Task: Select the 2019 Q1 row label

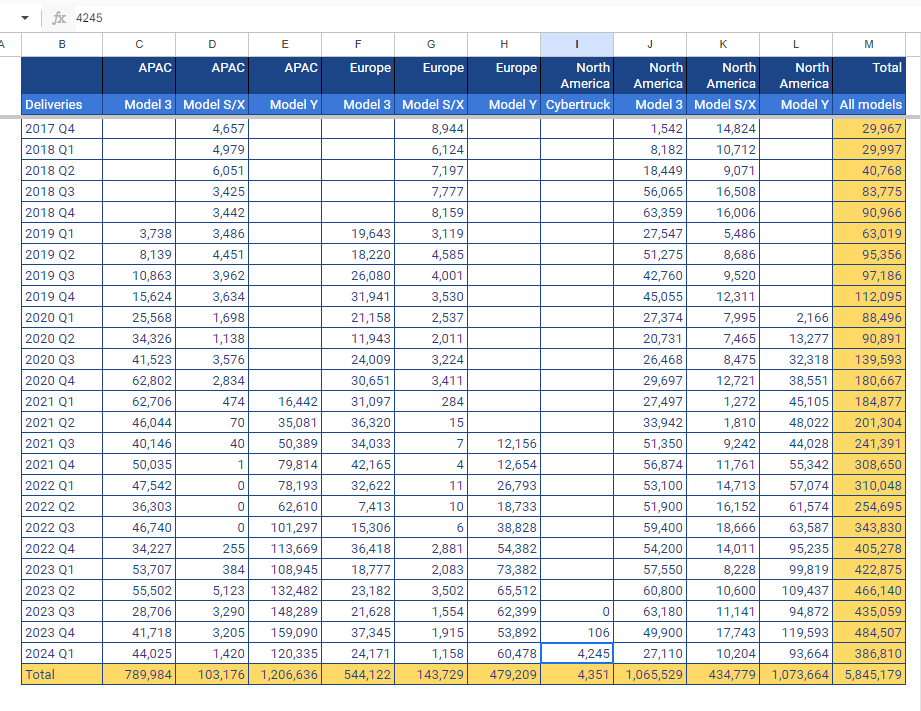Action: [62, 234]
